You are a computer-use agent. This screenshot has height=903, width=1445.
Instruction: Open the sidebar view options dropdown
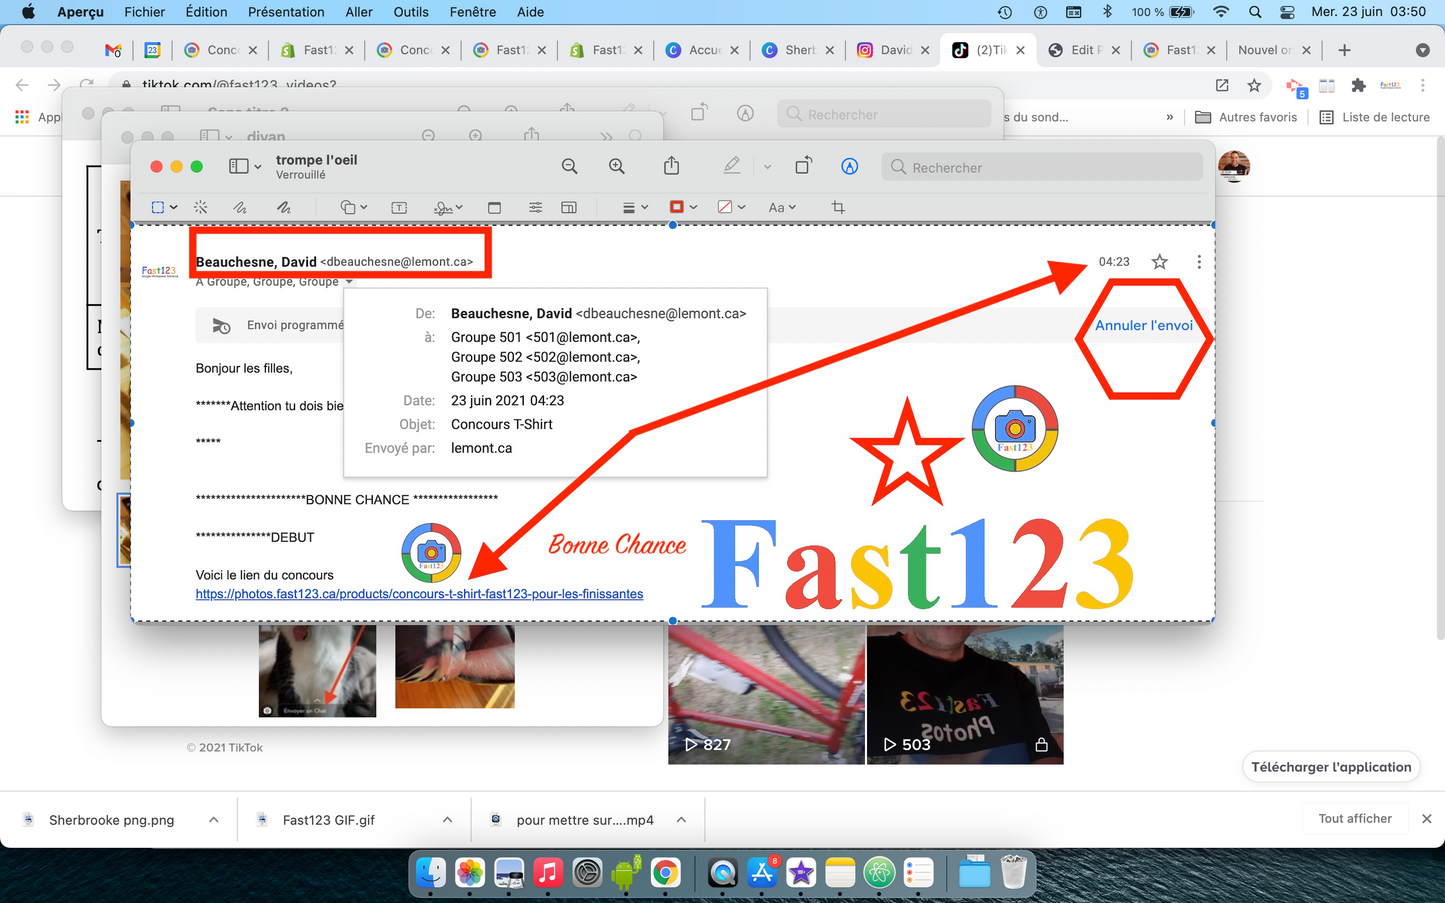point(245,167)
